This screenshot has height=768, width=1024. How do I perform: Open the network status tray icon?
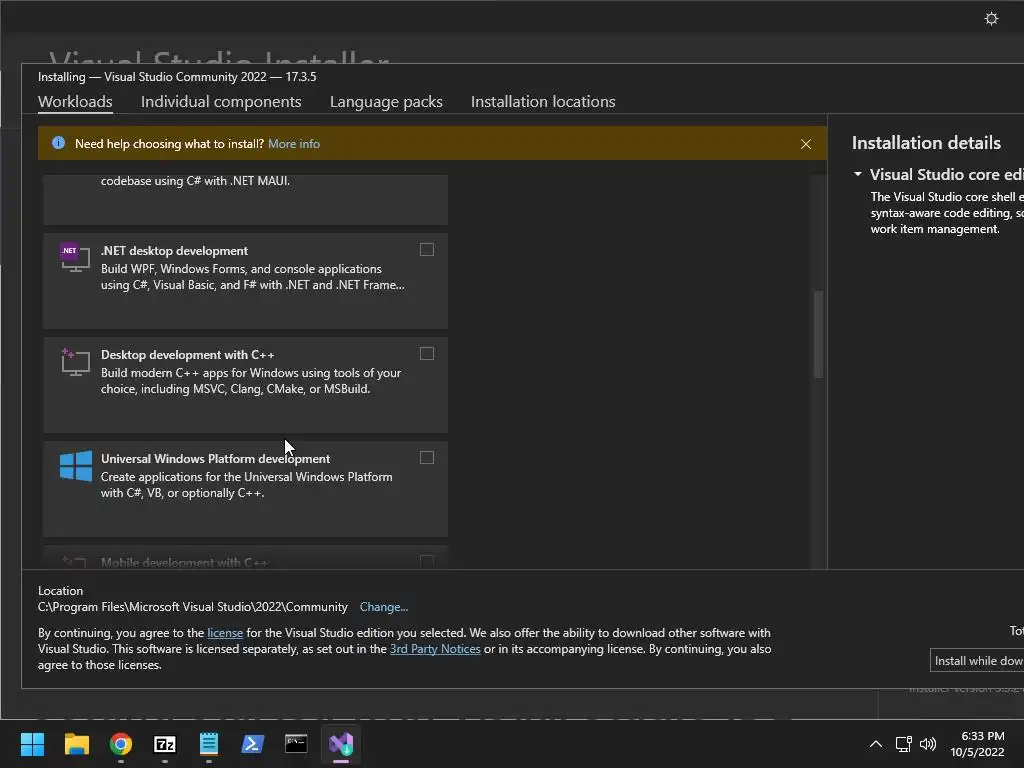point(904,744)
